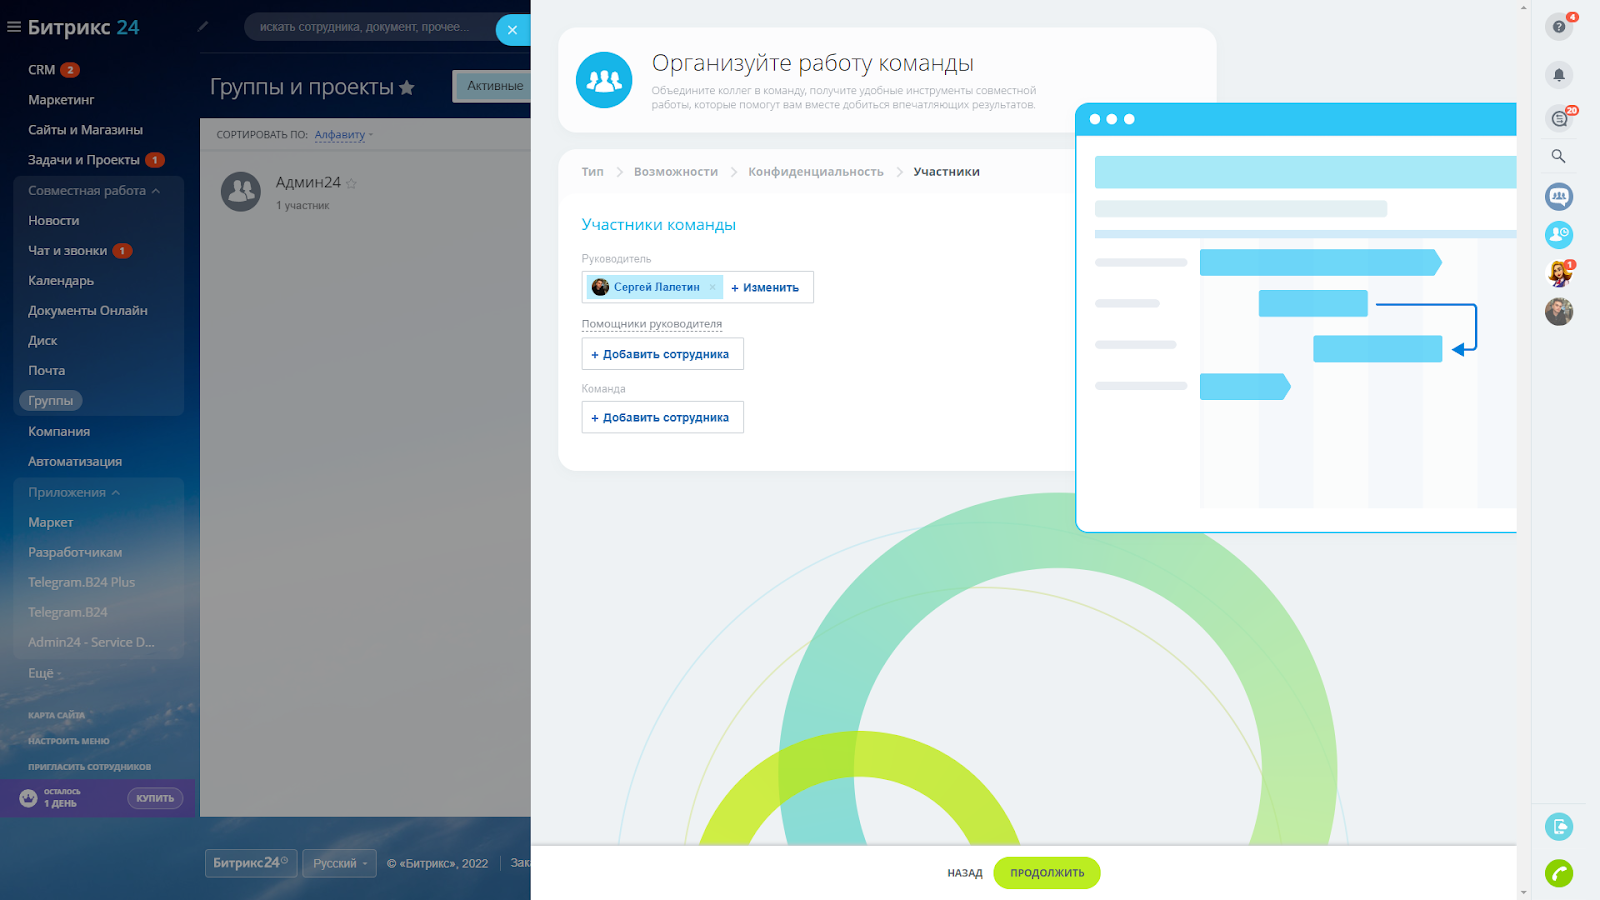Open the Русский language dropdown

(339, 863)
